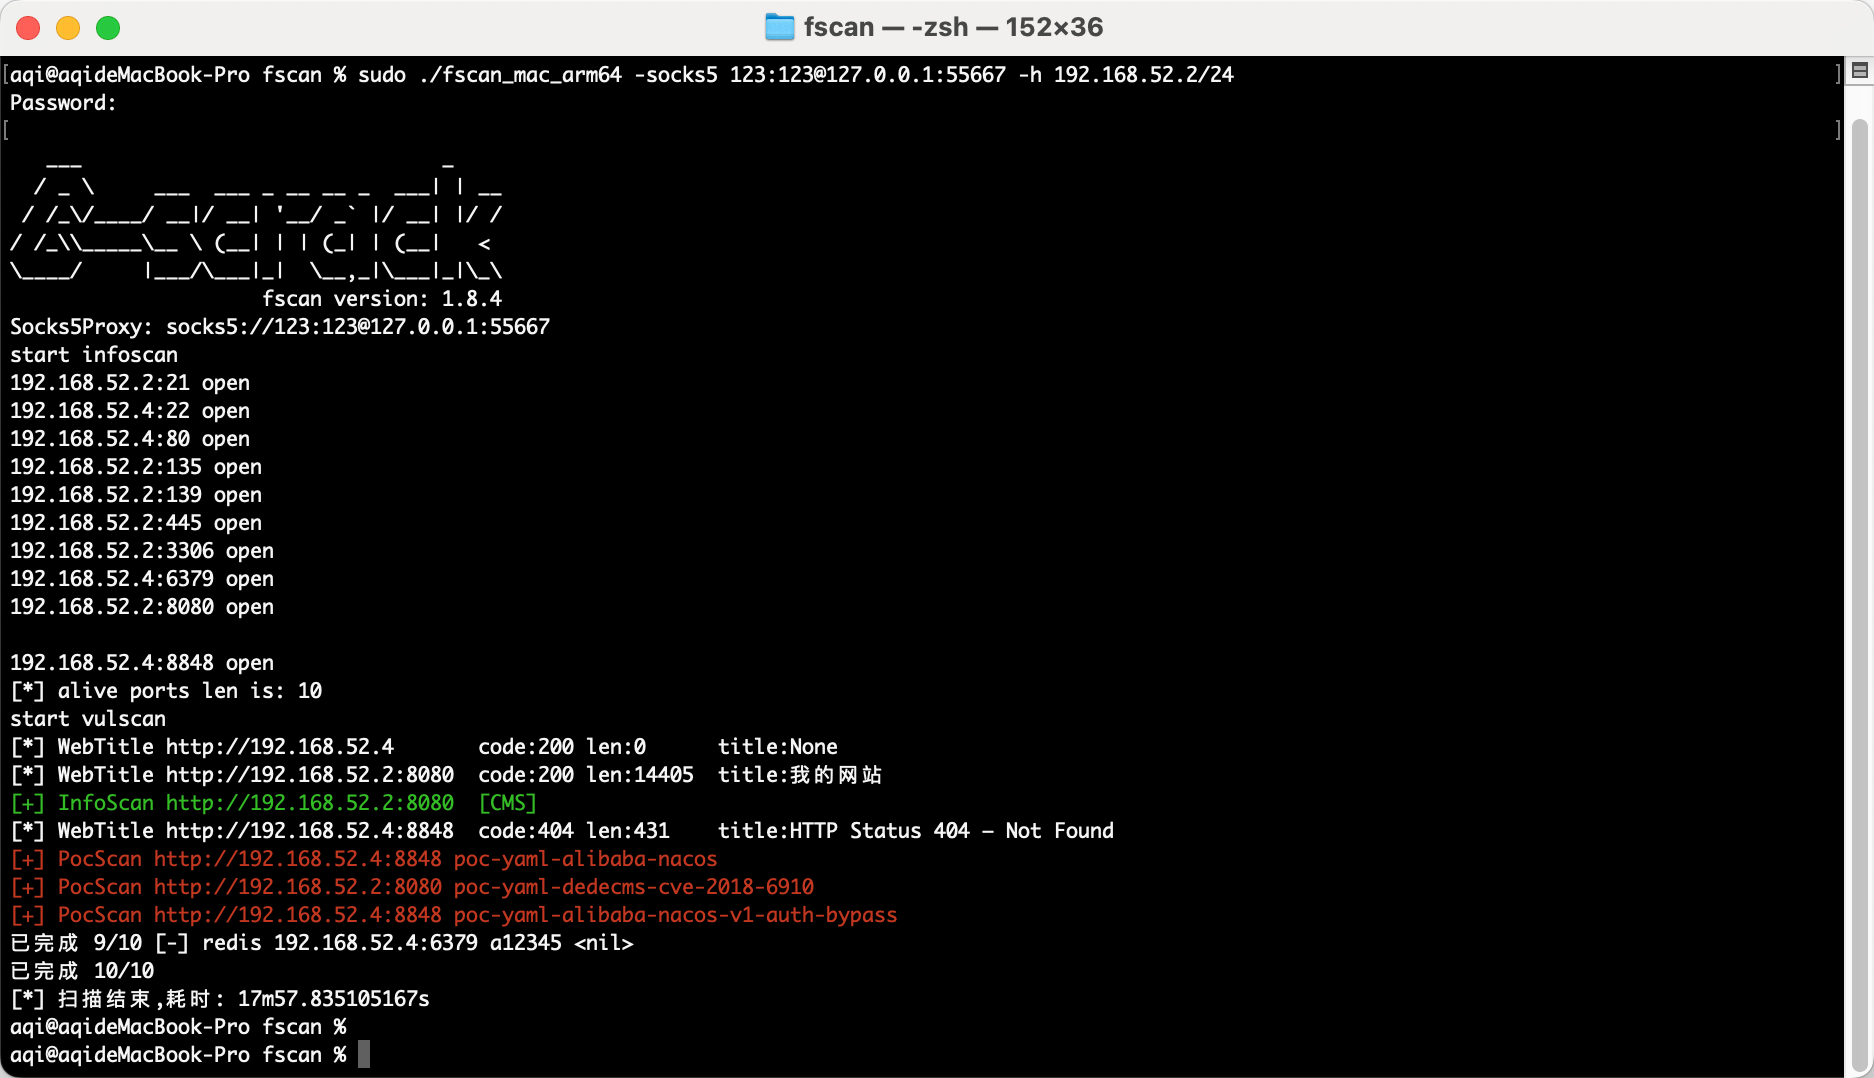This screenshot has height=1078, width=1874.
Task: Click "len:14405" in the WebTitle row
Action: pyautogui.click(x=640, y=775)
